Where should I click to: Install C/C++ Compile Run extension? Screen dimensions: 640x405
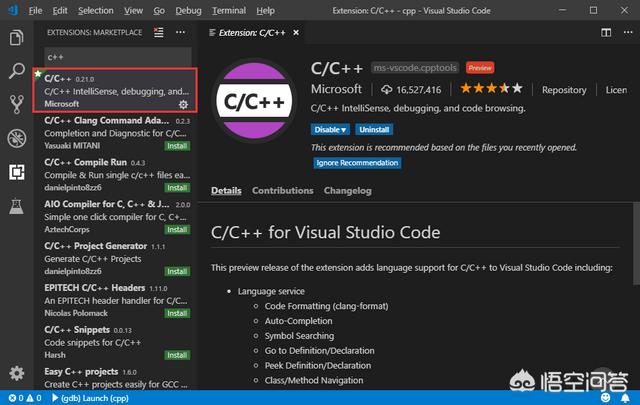pos(177,187)
